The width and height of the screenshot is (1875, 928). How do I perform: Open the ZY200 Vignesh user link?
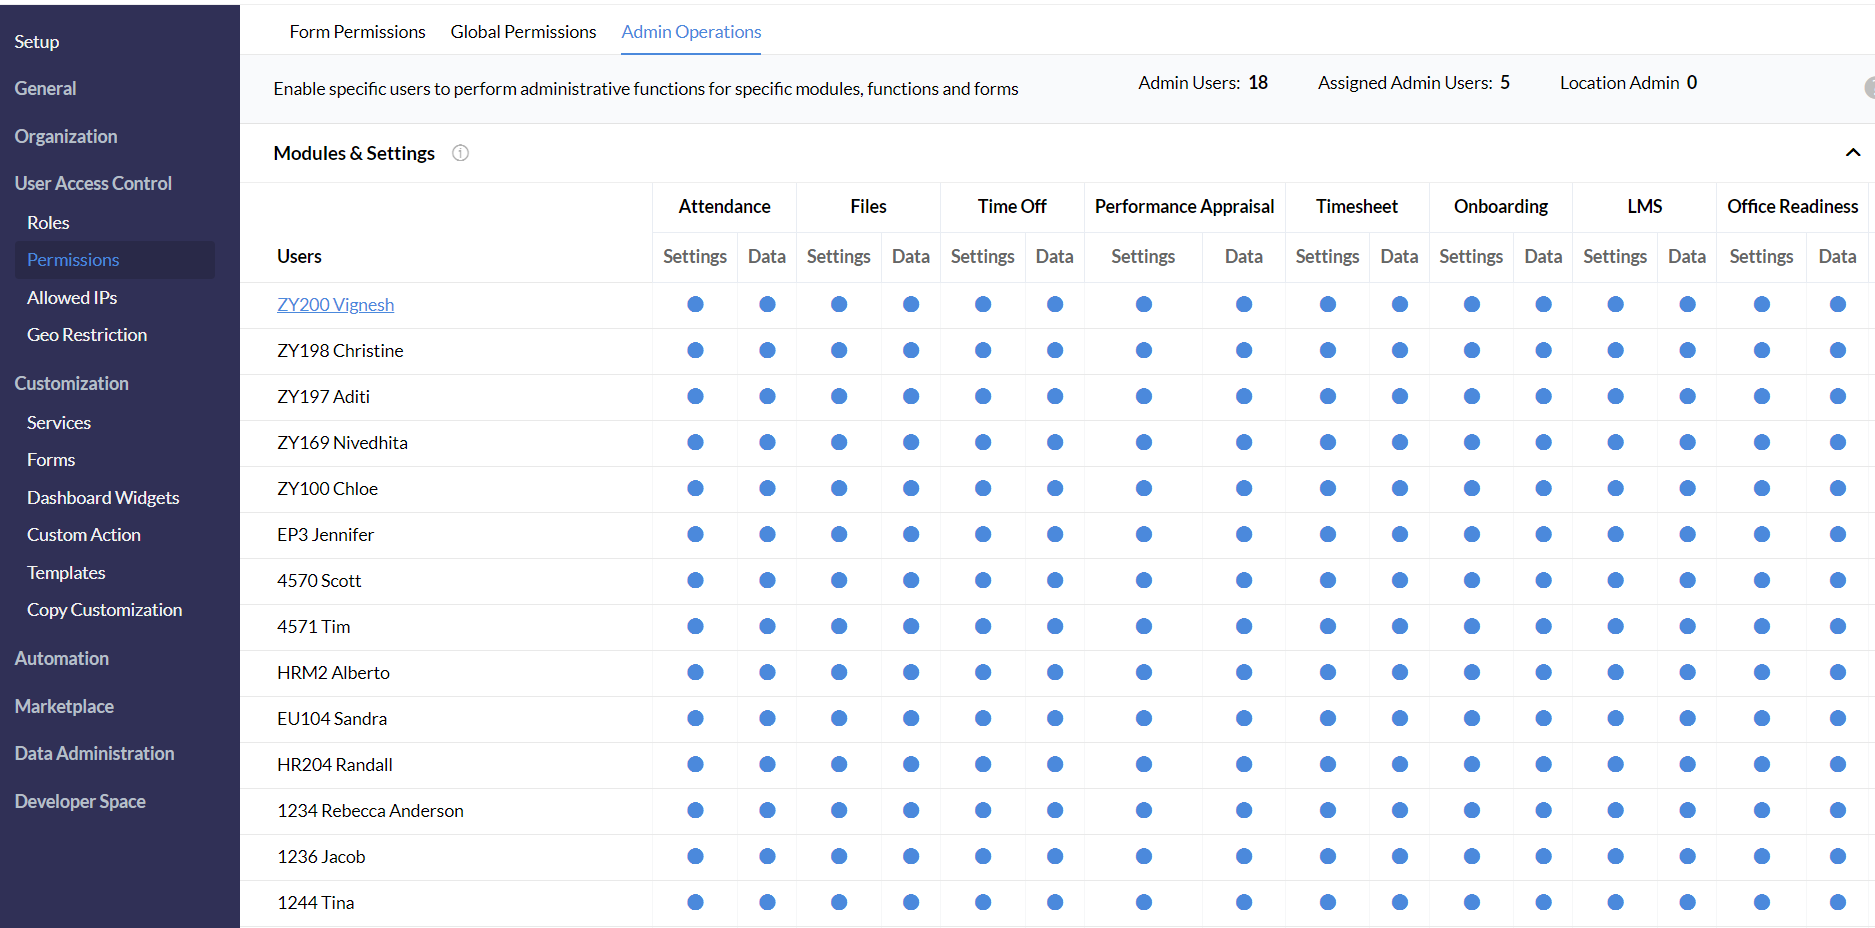pos(335,305)
